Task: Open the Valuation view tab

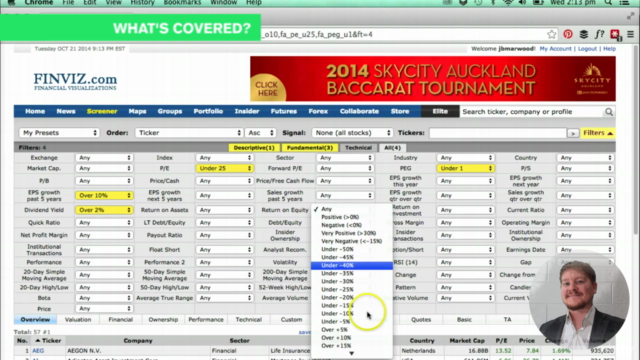Action: pyautogui.click(x=78, y=320)
